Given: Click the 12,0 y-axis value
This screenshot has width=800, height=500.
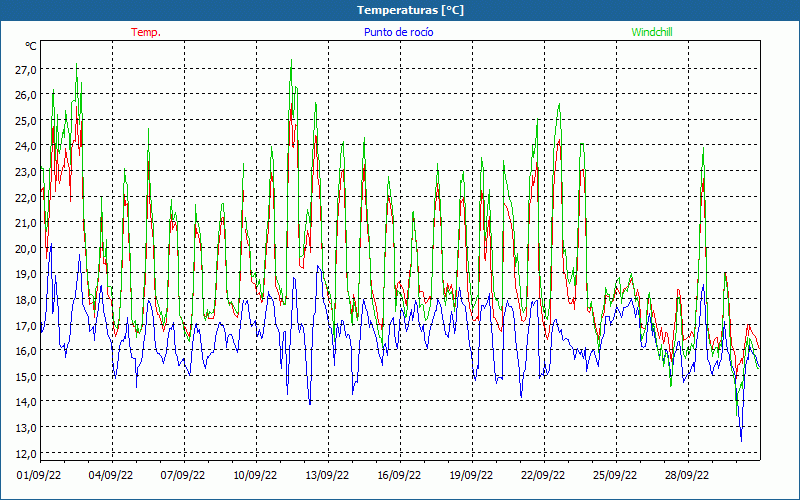Looking at the screenshot, I should point(25,454).
